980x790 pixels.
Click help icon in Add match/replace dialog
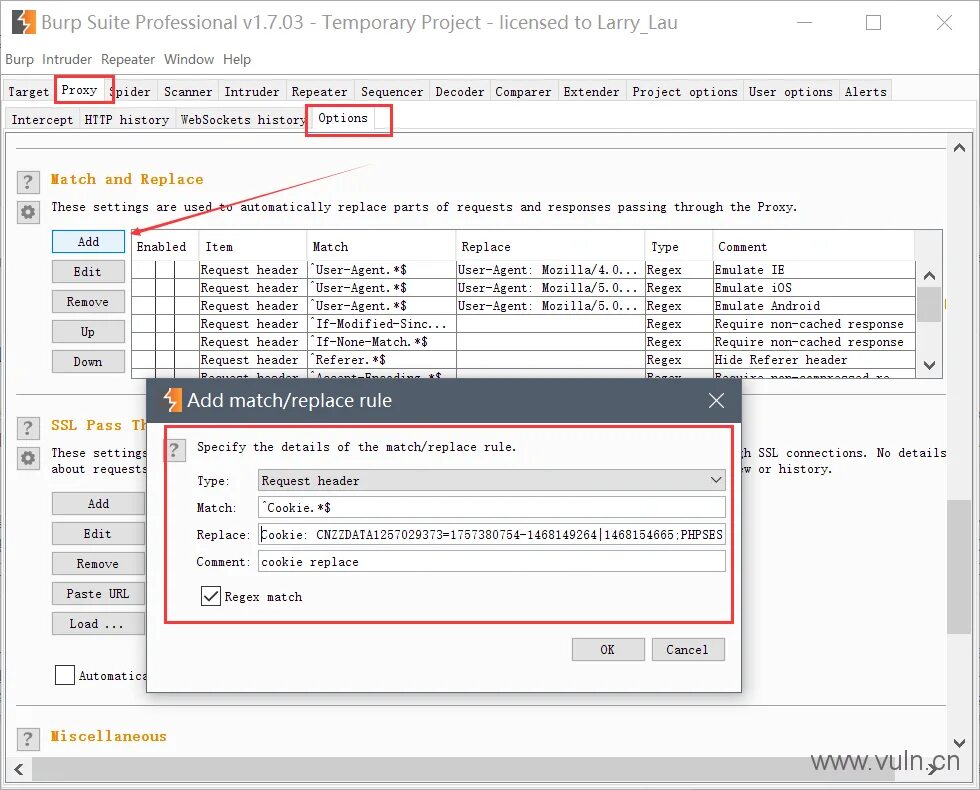[174, 449]
